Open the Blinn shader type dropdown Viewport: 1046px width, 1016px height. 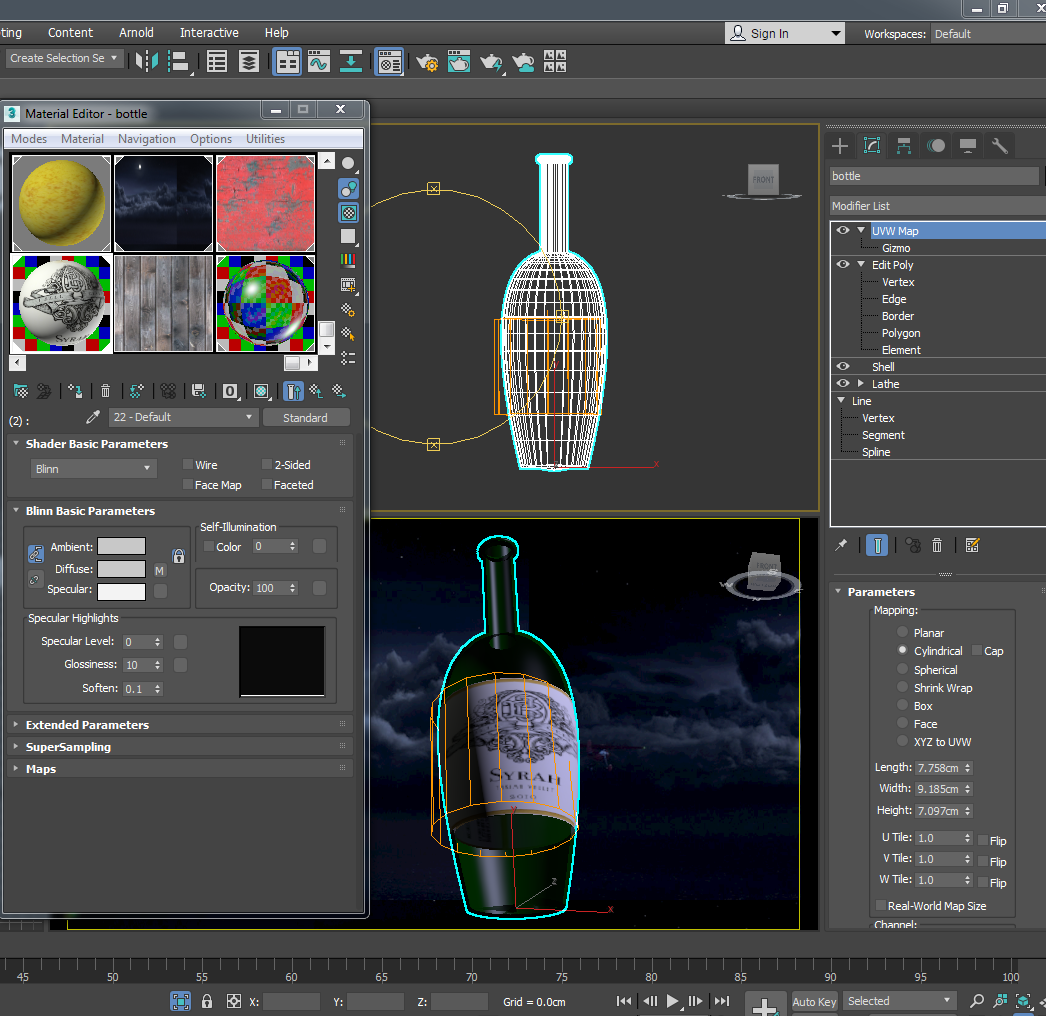[x=93, y=469]
